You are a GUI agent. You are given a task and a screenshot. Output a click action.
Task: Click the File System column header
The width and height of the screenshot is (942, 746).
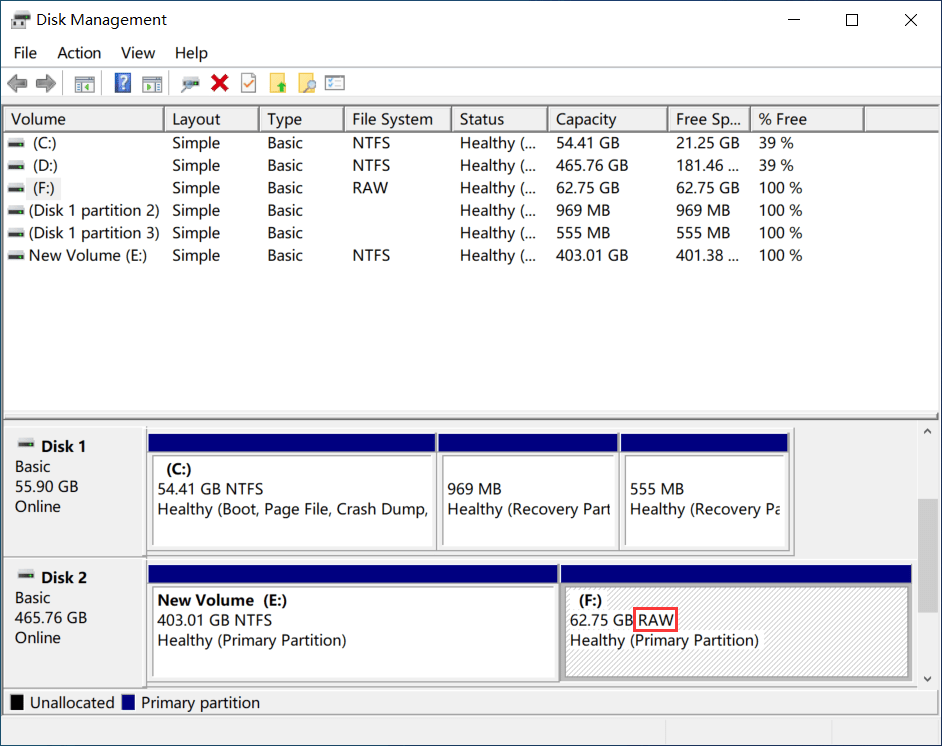coord(392,119)
